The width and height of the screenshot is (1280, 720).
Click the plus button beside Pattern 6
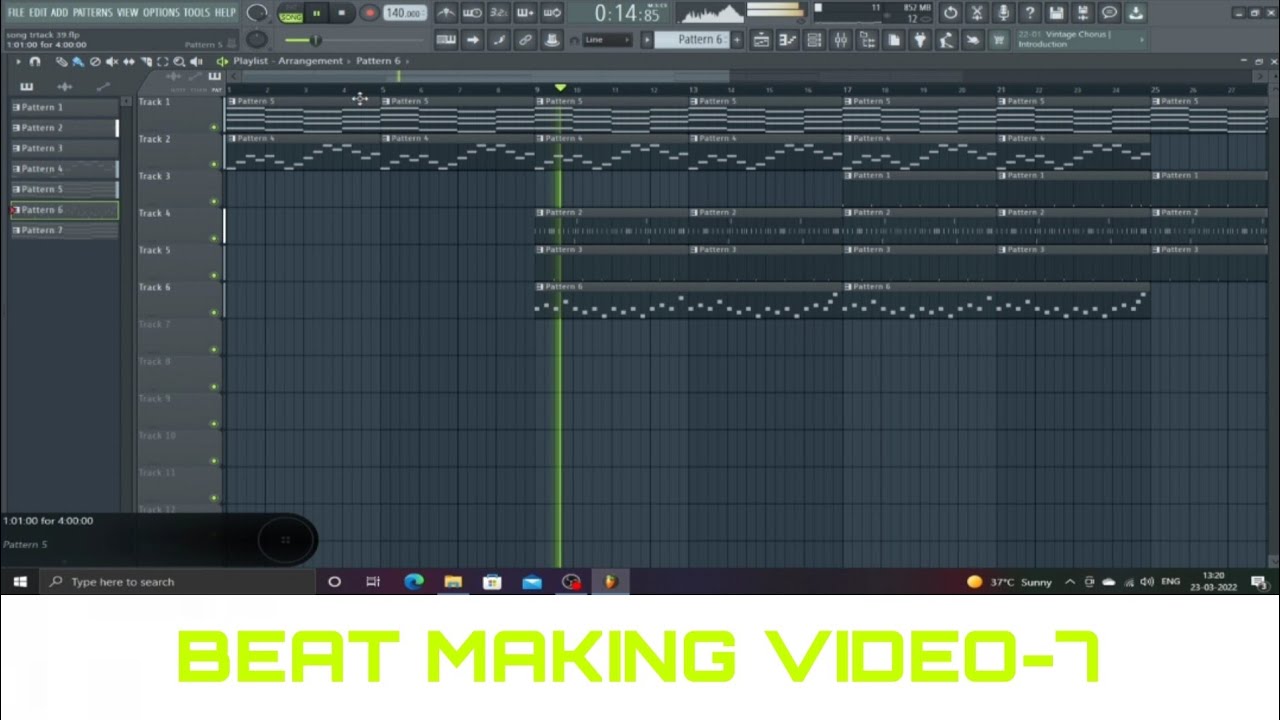[737, 40]
